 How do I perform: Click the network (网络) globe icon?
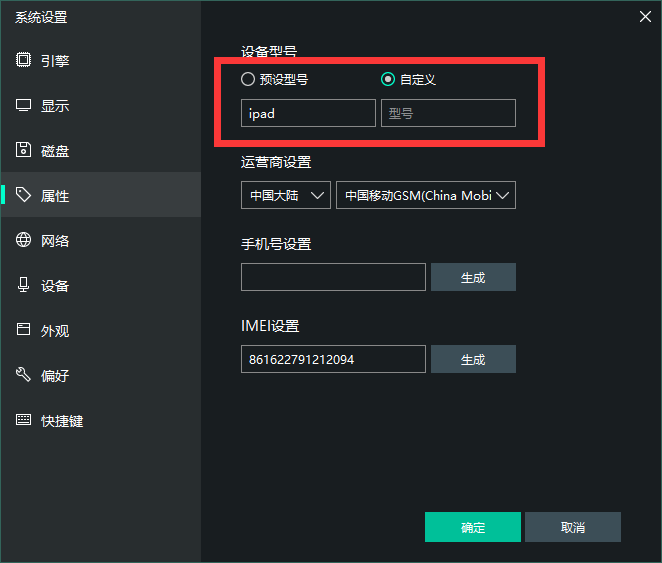pos(23,240)
